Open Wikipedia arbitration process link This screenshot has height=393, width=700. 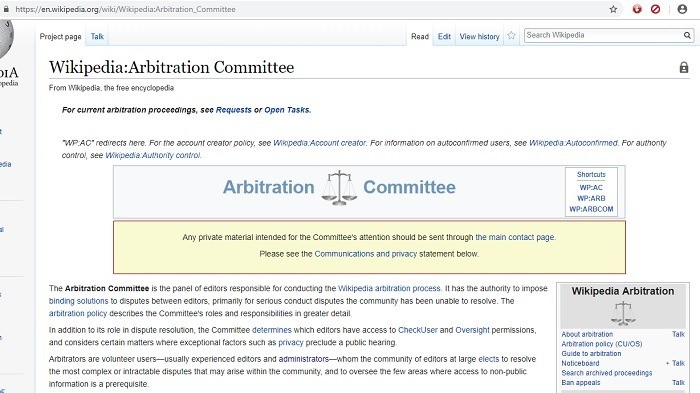coord(389,288)
